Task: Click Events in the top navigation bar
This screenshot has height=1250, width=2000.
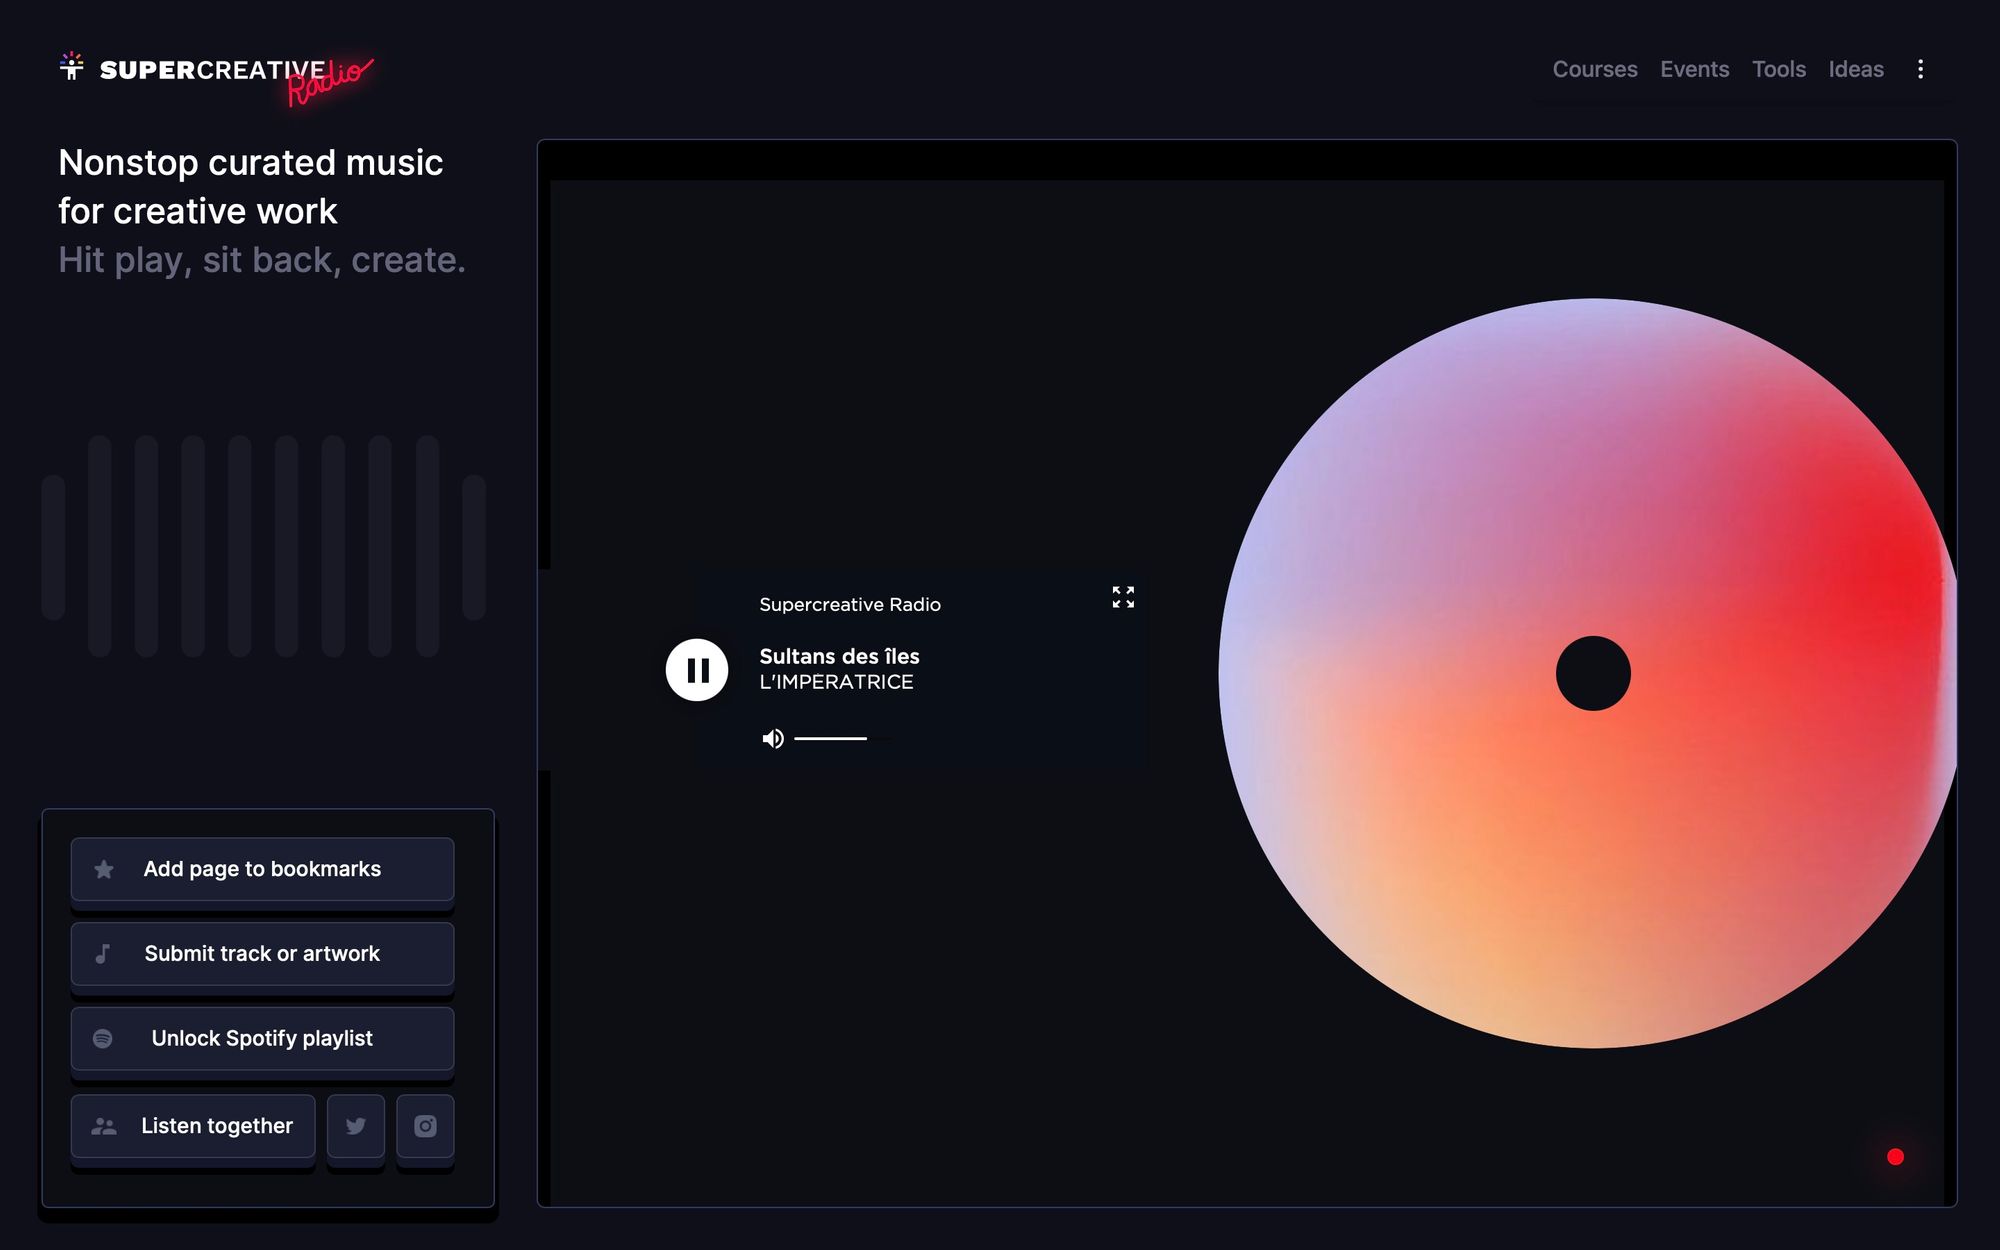Action: [1695, 68]
